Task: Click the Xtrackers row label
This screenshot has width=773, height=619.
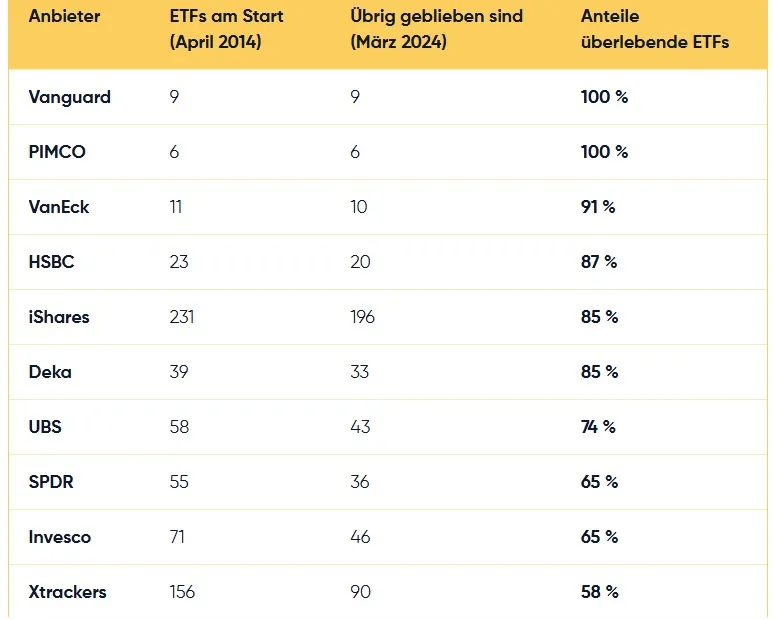Action: 68,592
